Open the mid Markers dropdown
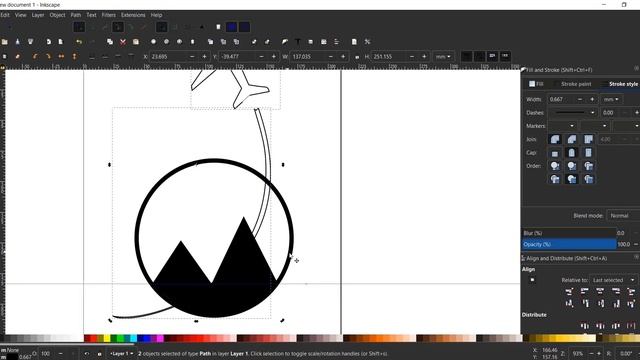This screenshot has height=360, width=640. pos(595,126)
